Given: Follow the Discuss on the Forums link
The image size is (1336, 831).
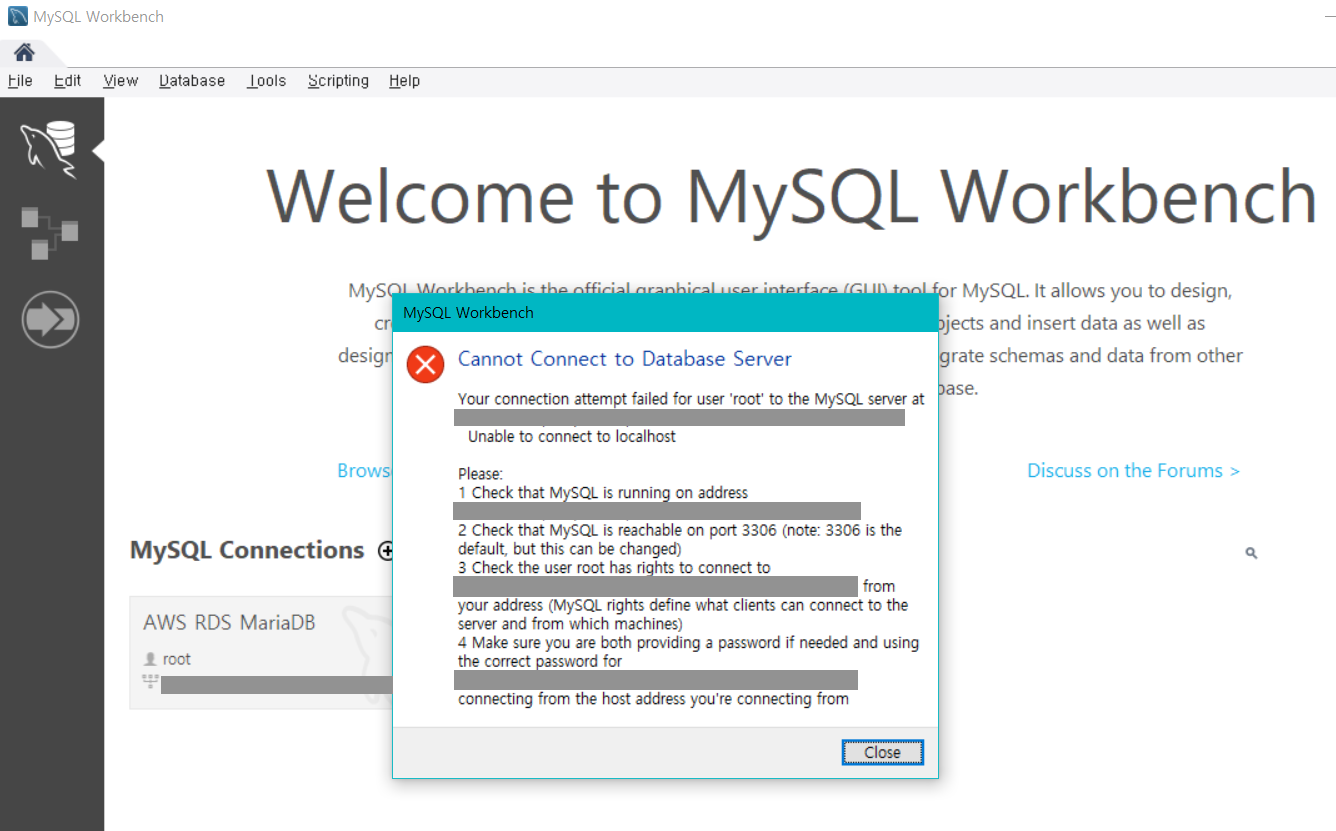Looking at the screenshot, I should (x=1133, y=470).
